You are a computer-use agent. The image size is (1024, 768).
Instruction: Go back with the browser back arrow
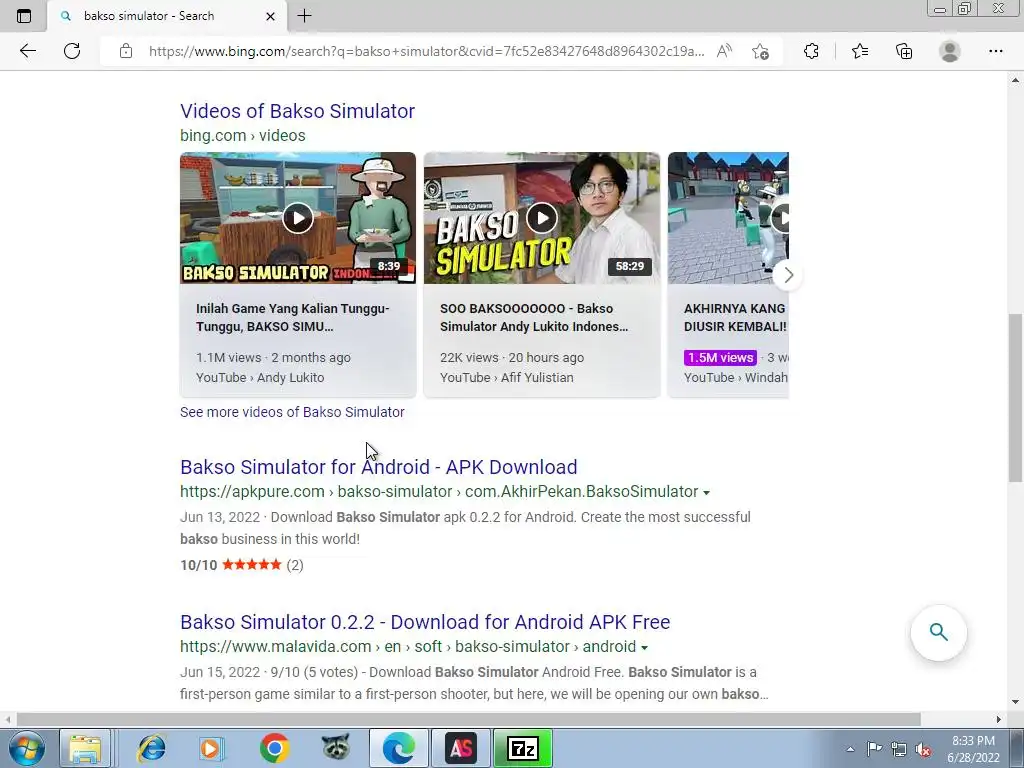(x=27, y=51)
